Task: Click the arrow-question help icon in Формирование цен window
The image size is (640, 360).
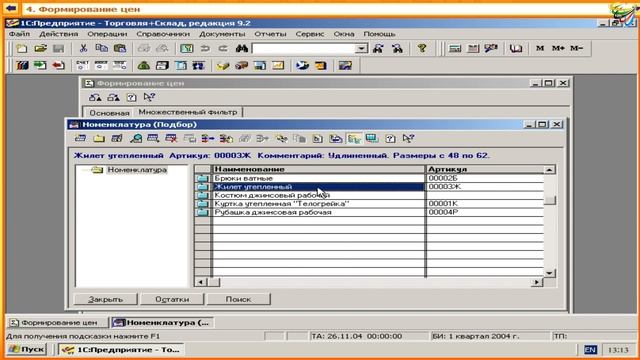Action: 149,98
